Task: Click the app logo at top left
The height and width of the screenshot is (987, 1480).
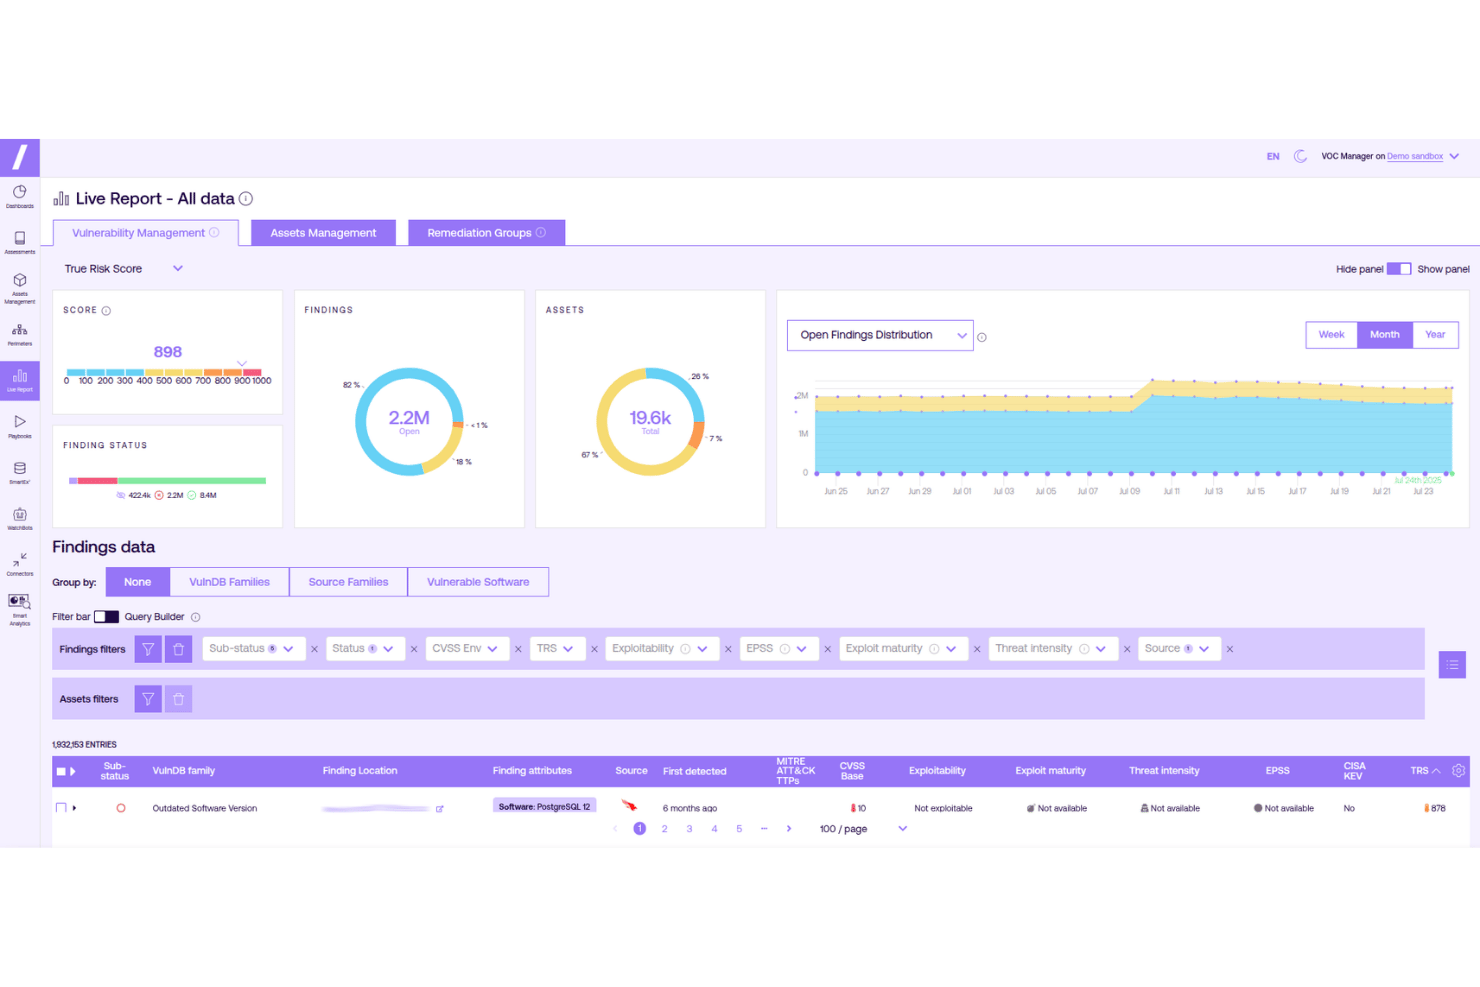Action: 20,157
